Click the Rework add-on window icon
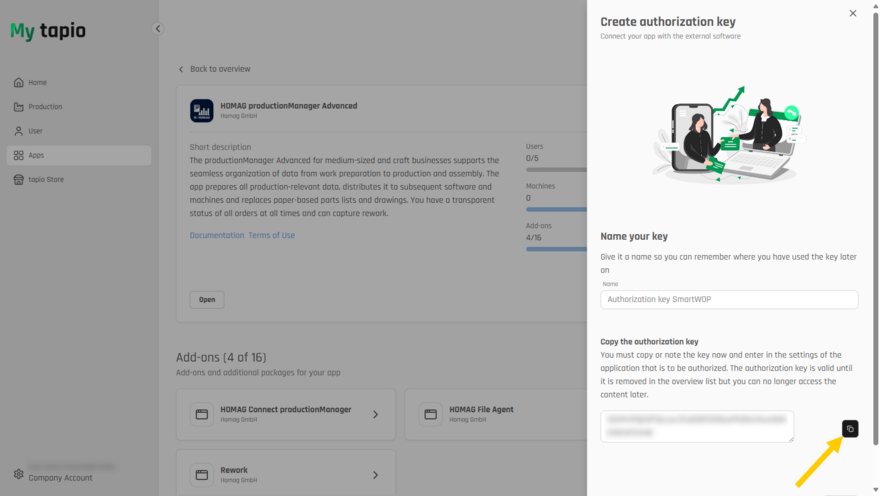 201,475
